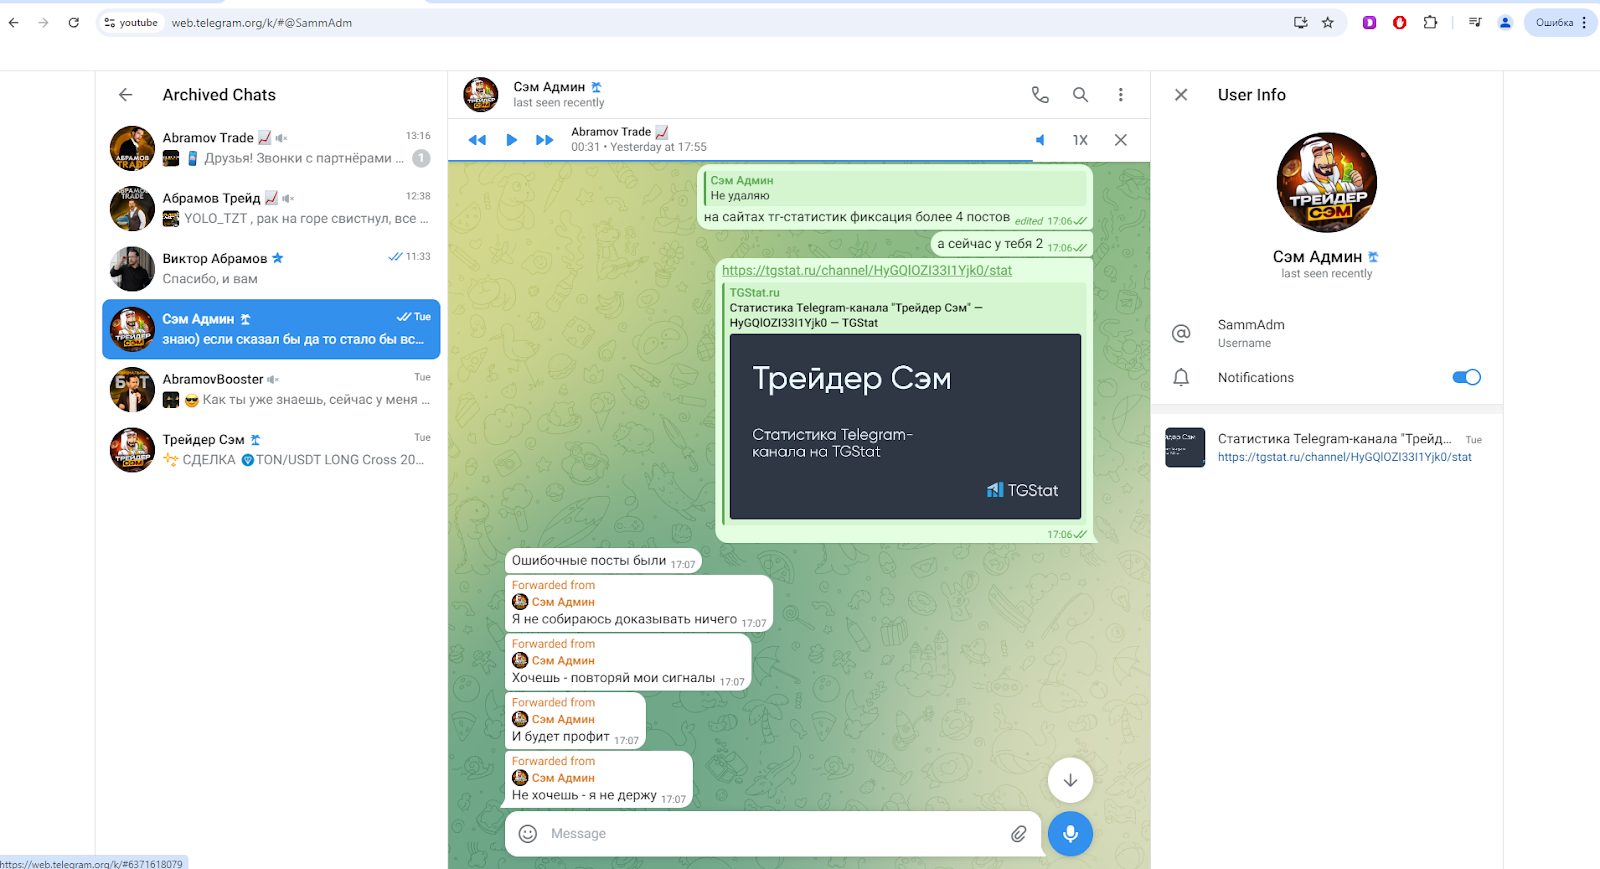
Task: Open Сэм Админ avatar in chat header
Action: [x=481, y=94]
